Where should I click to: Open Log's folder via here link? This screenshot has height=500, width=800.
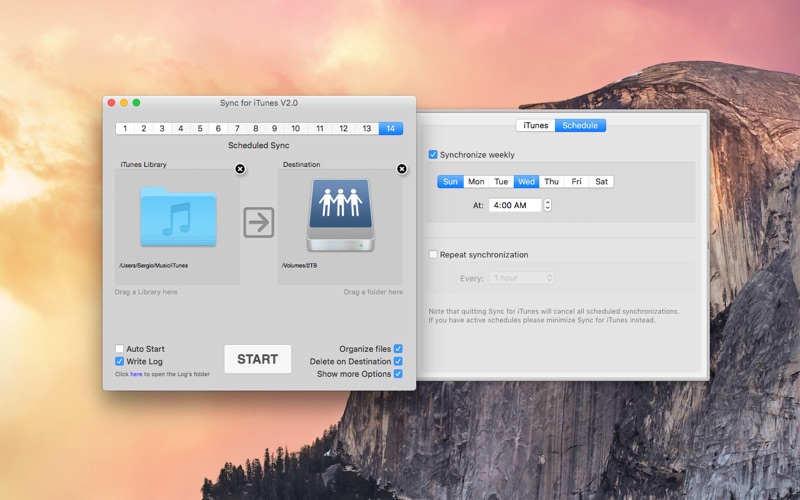136,374
